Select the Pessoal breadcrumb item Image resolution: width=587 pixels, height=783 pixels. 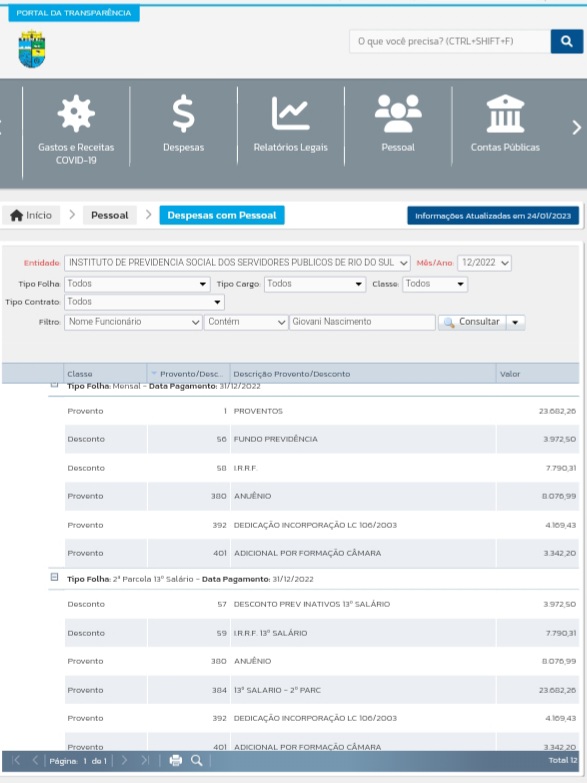(x=109, y=215)
